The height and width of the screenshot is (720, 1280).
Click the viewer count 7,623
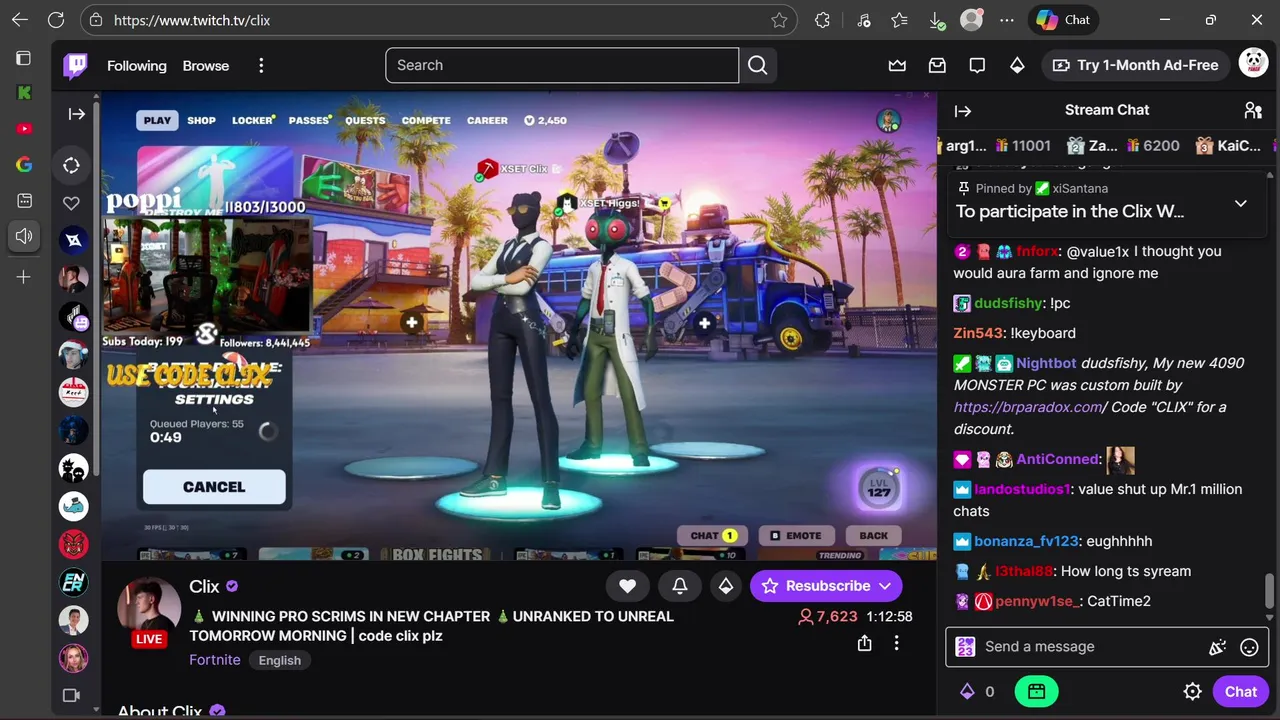click(x=827, y=616)
